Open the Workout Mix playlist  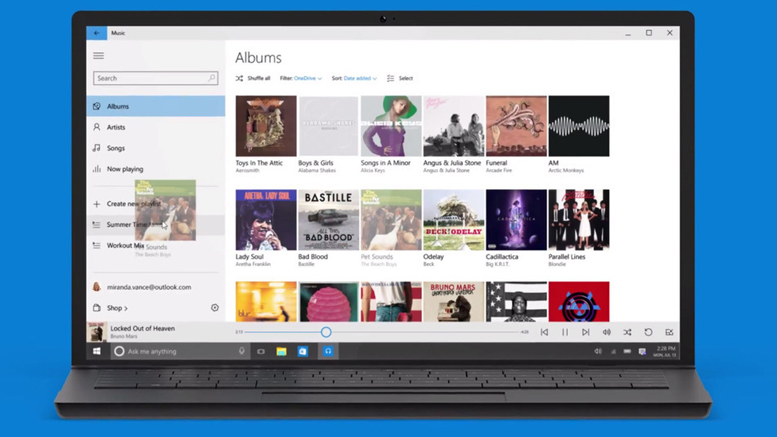(x=156, y=245)
